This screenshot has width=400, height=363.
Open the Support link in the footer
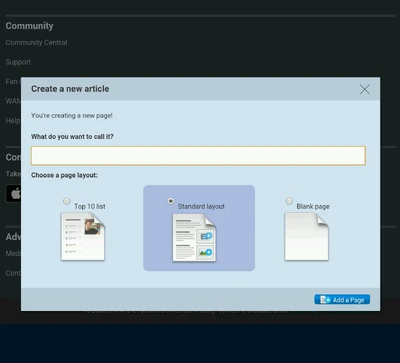(18, 62)
